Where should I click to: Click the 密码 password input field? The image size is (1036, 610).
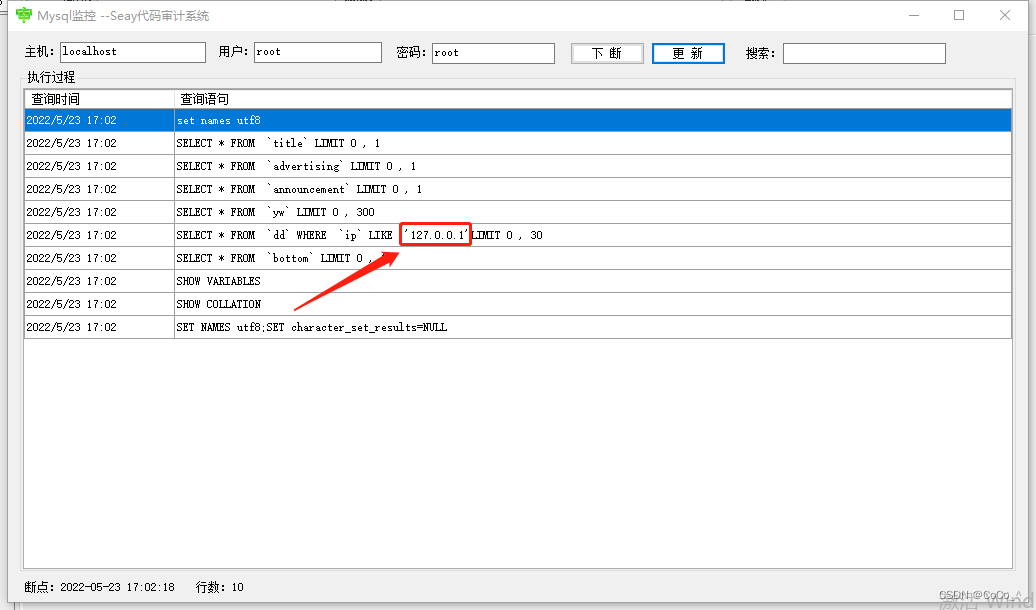[493, 53]
